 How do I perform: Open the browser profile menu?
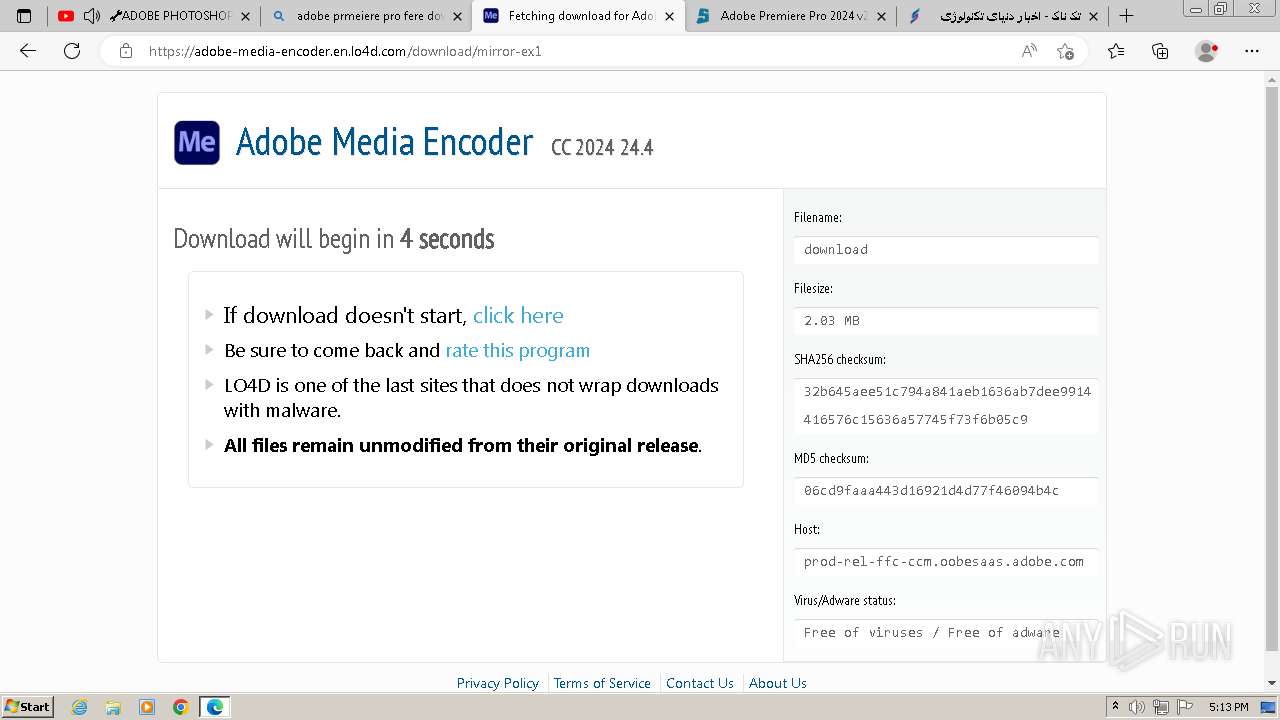click(1207, 51)
